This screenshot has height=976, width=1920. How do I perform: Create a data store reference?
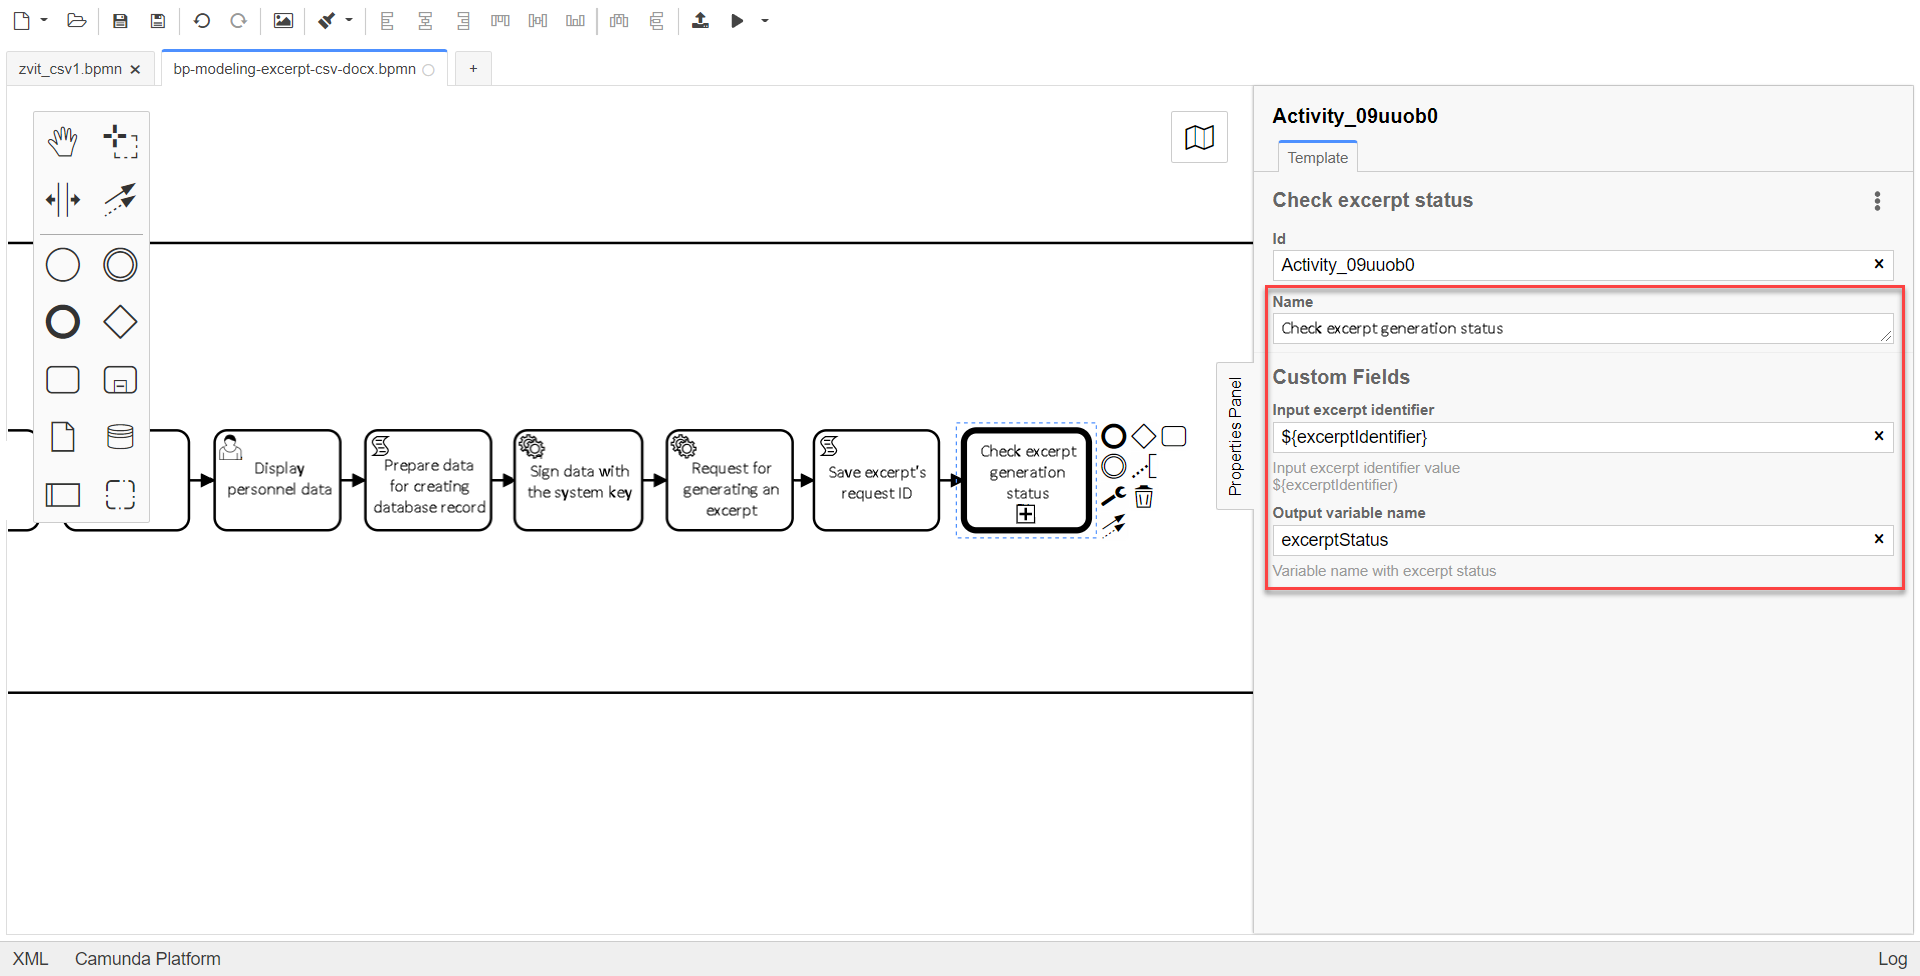120,437
